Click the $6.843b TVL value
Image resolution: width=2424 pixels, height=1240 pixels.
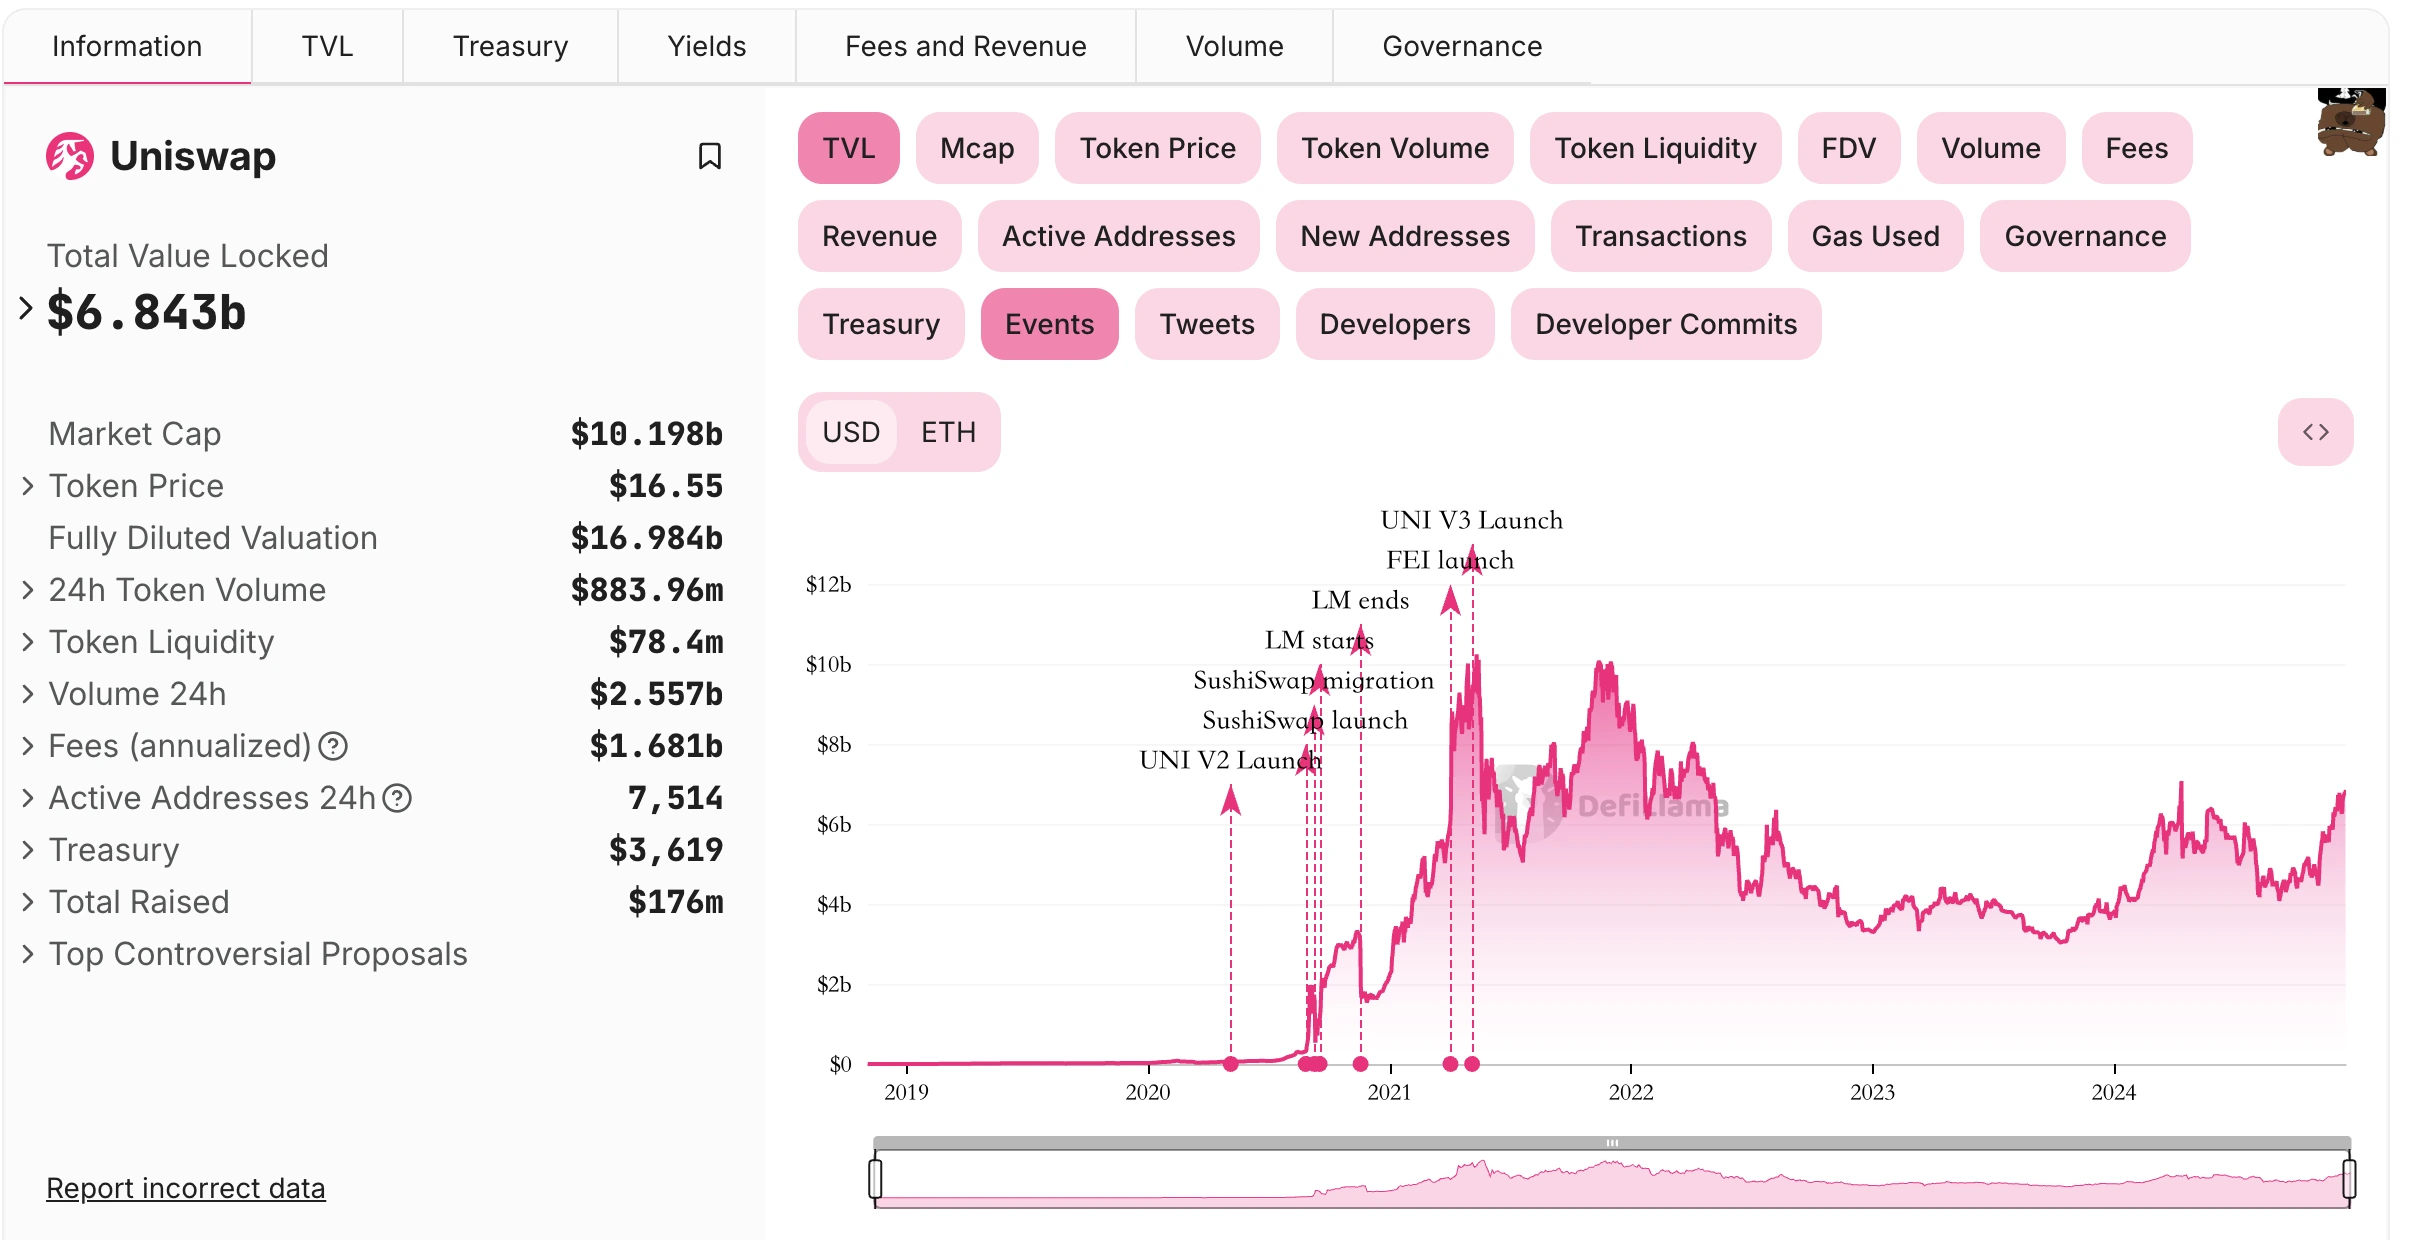click(x=147, y=312)
